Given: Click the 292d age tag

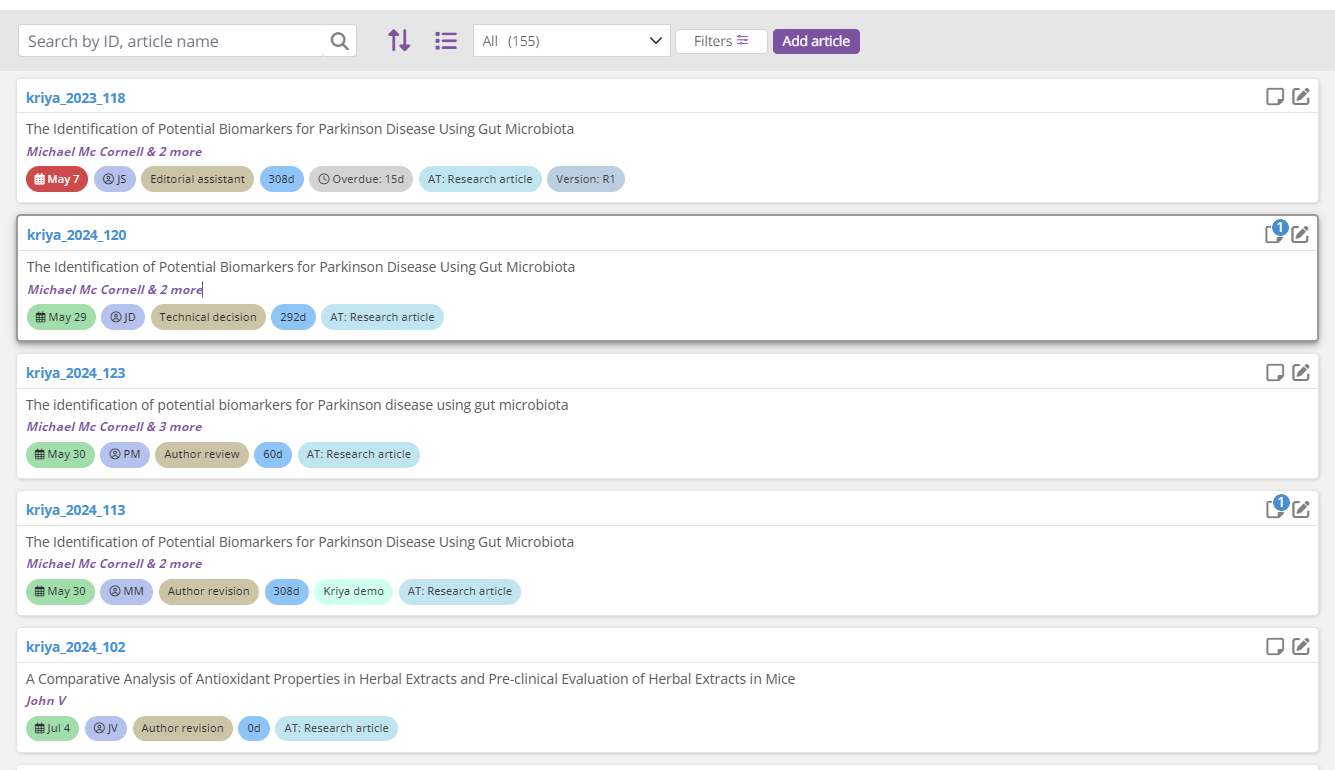Looking at the screenshot, I should coord(293,317).
